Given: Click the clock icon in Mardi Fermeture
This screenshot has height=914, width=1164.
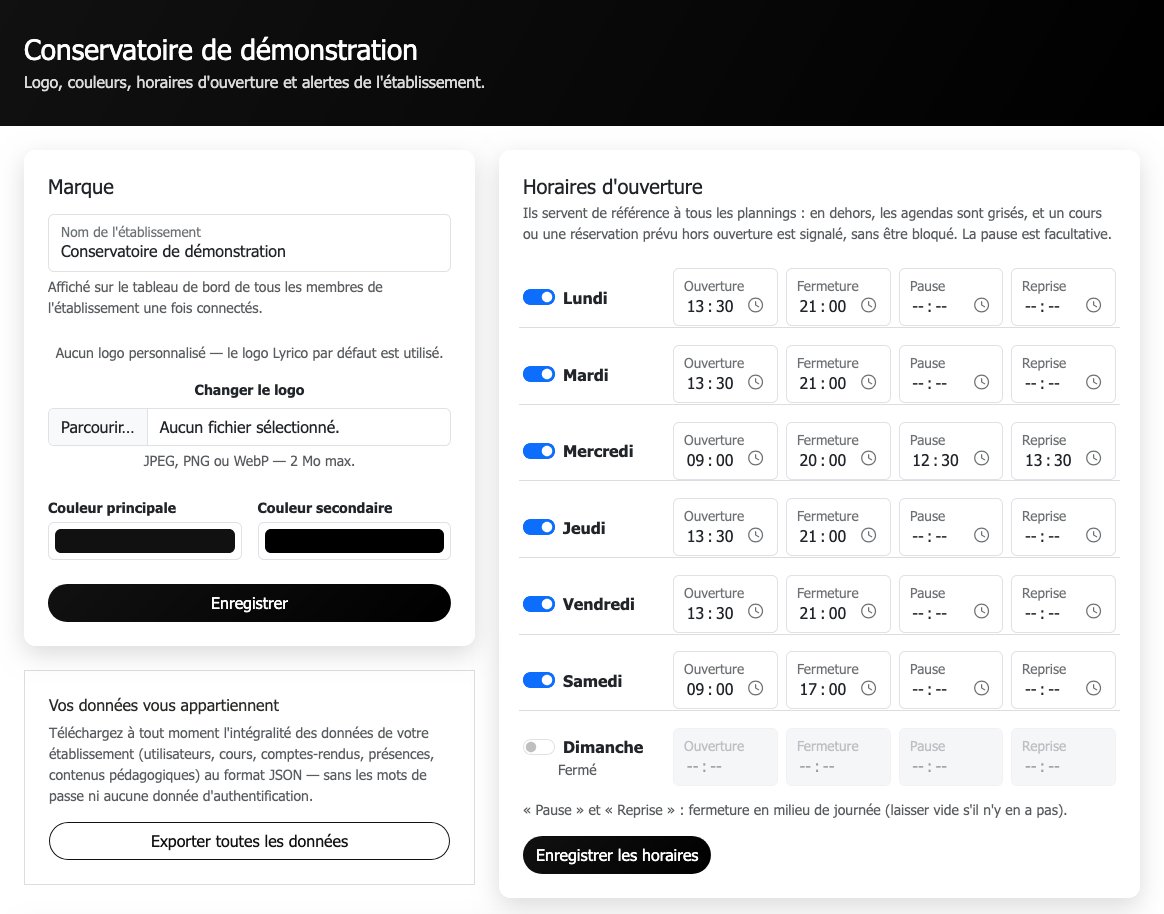Looking at the screenshot, I should (x=869, y=382).
